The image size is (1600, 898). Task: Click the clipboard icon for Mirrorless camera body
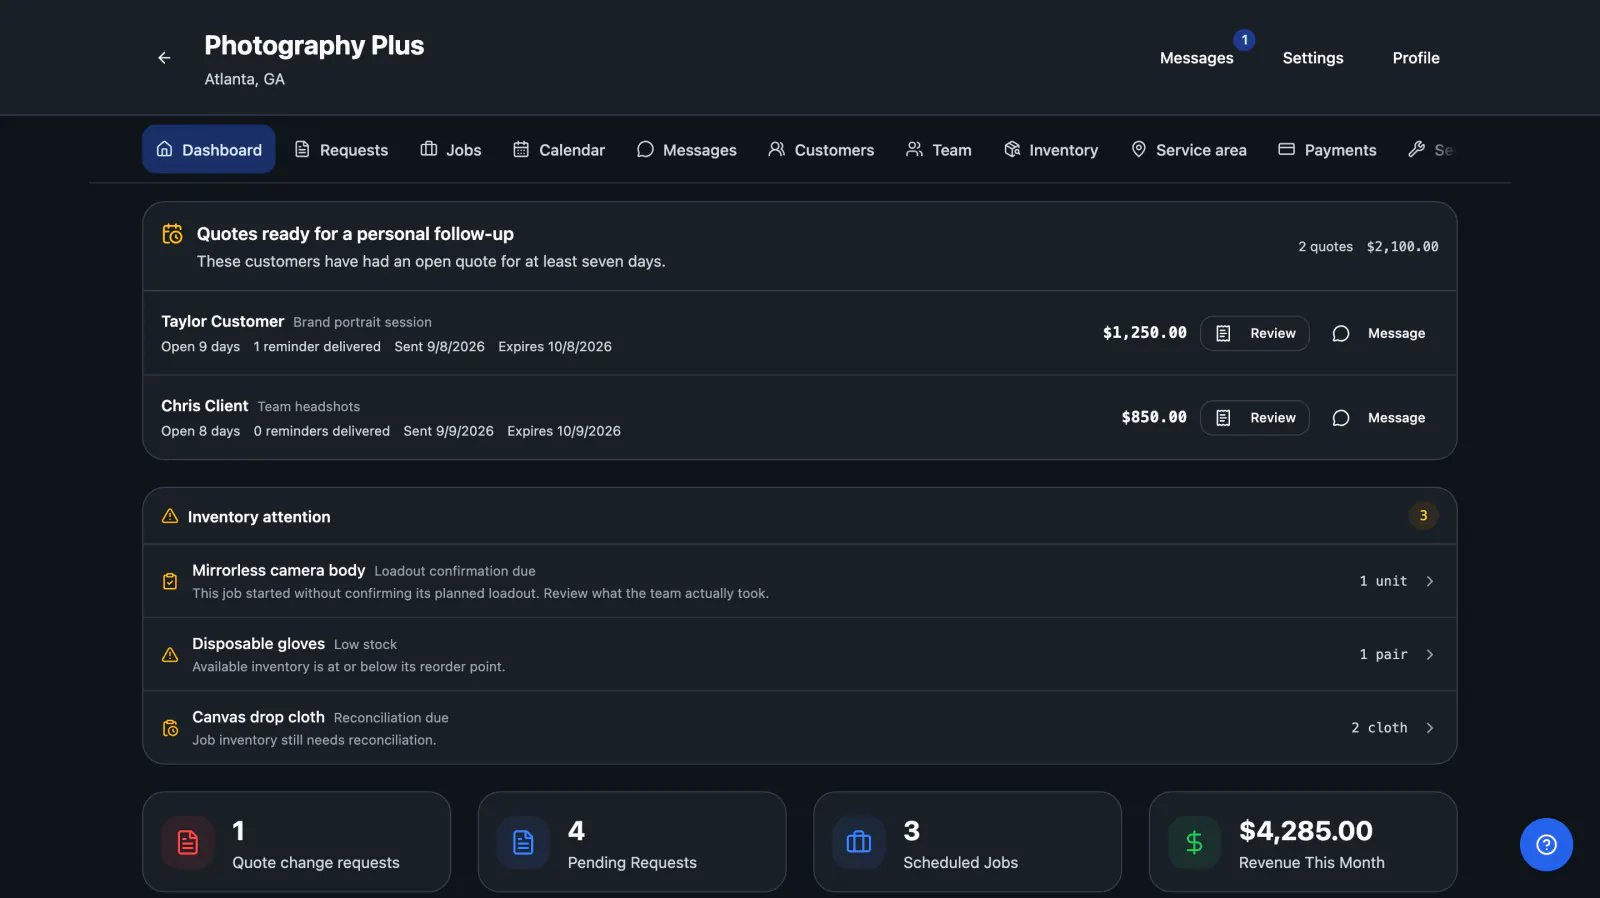coord(170,581)
